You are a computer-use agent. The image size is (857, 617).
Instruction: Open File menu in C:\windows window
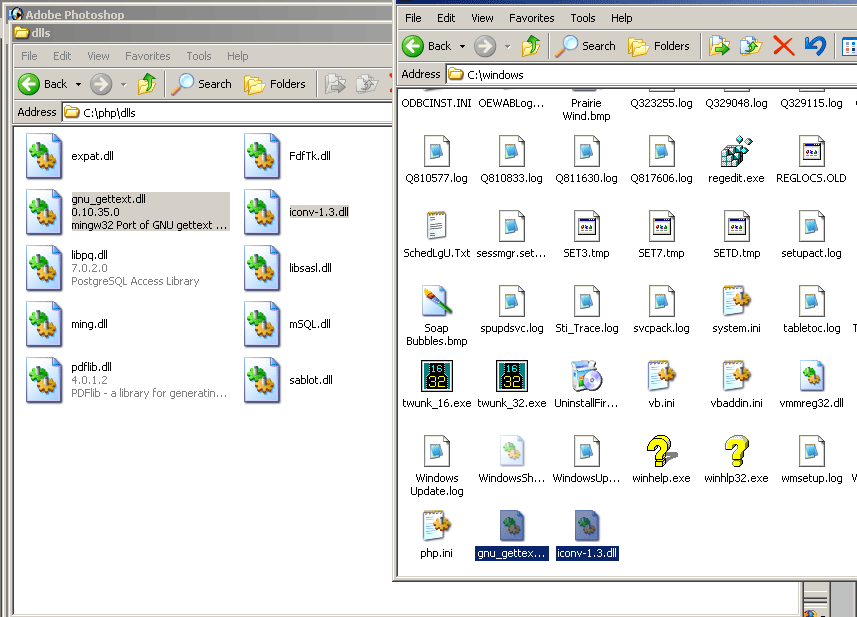point(413,18)
